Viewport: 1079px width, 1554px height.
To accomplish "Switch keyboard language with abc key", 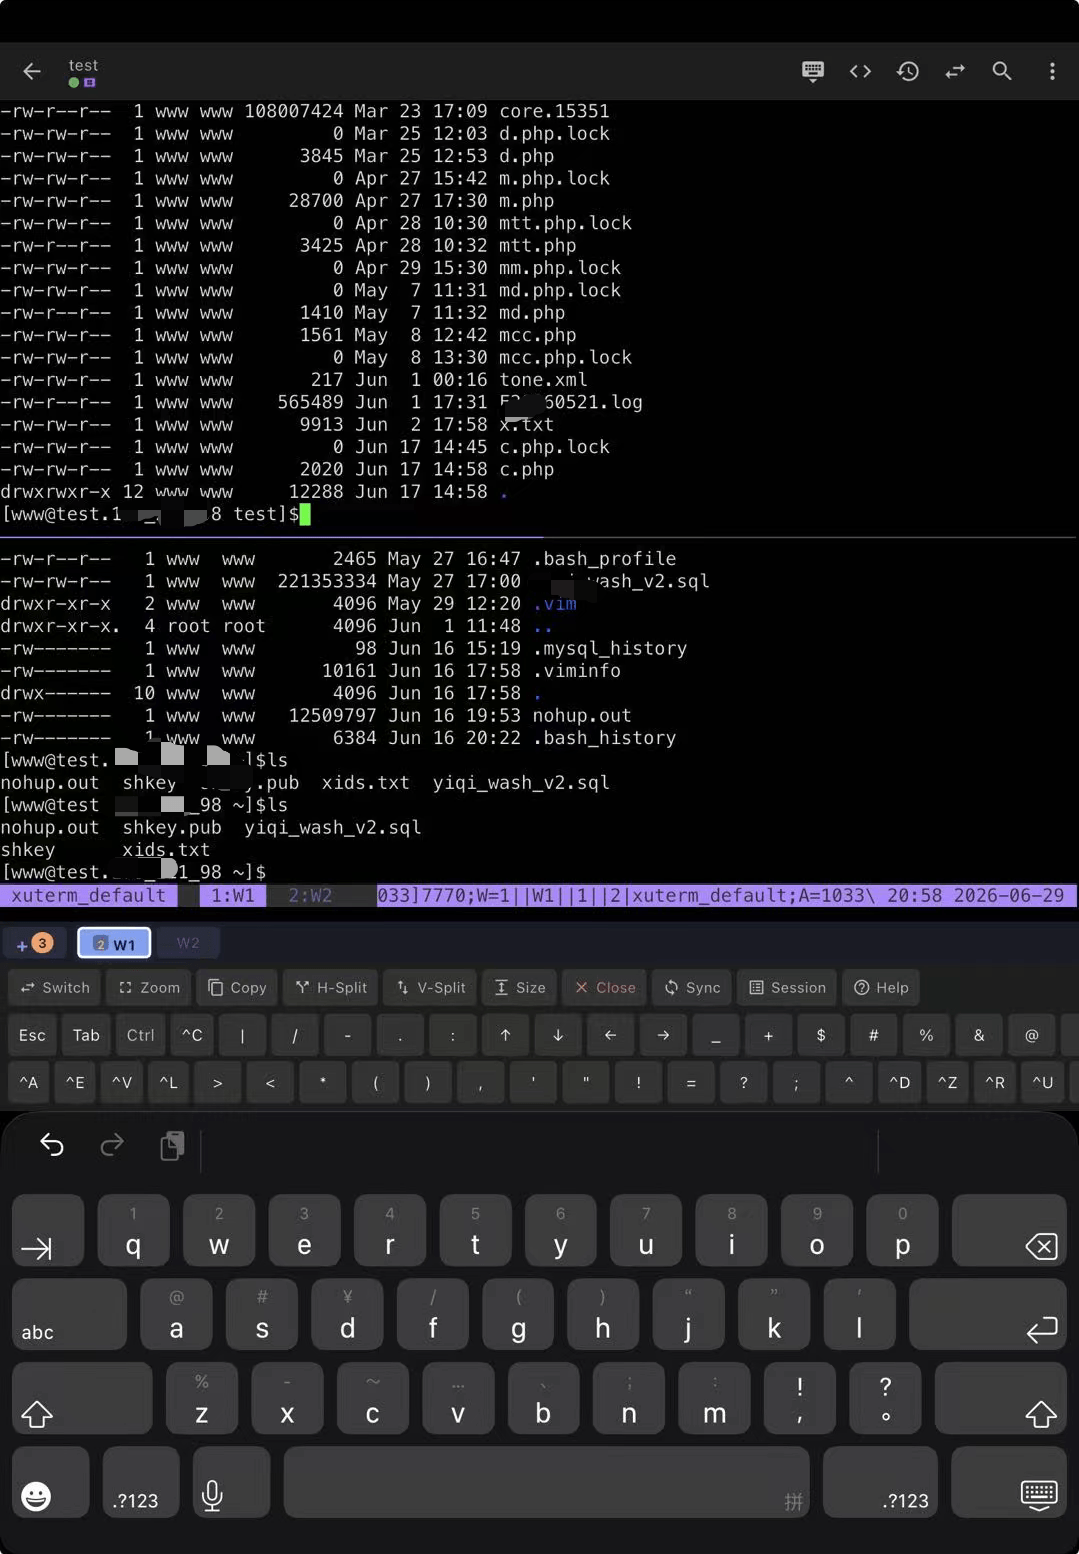I will pyautogui.click(x=69, y=1314).
